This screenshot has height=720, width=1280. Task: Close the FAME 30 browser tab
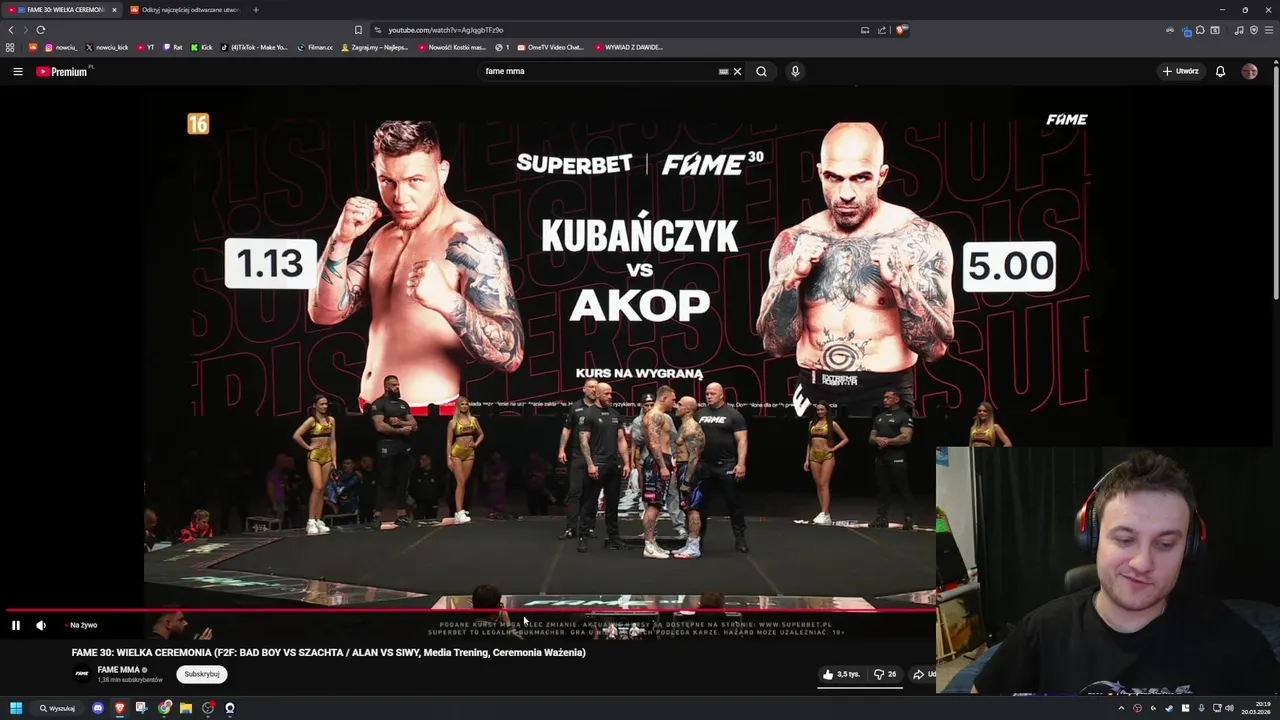tap(114, 10)
